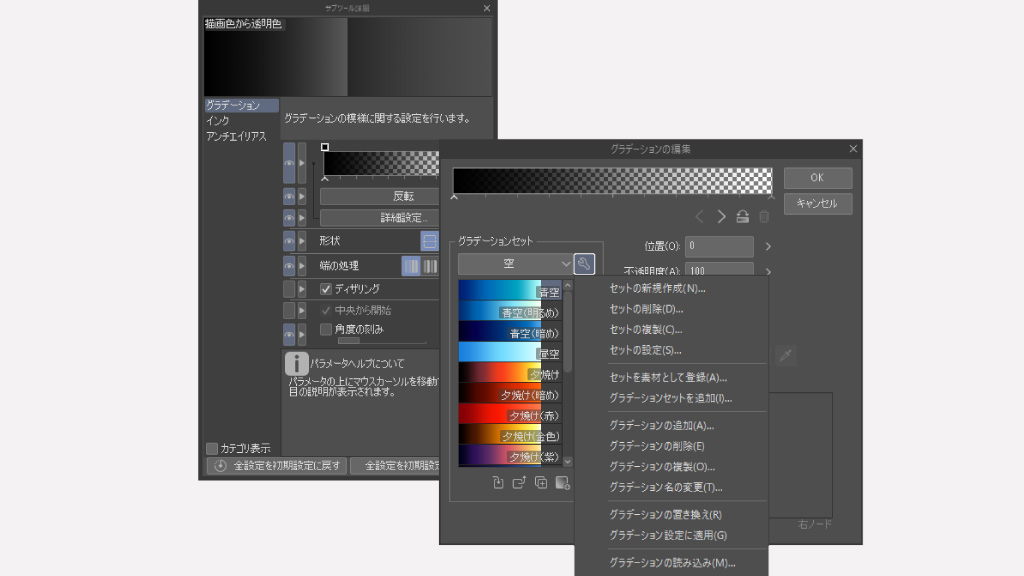Click the eyedropper icon
The width and height of the screenshot is (1024, 576).
tap(786, 355)
